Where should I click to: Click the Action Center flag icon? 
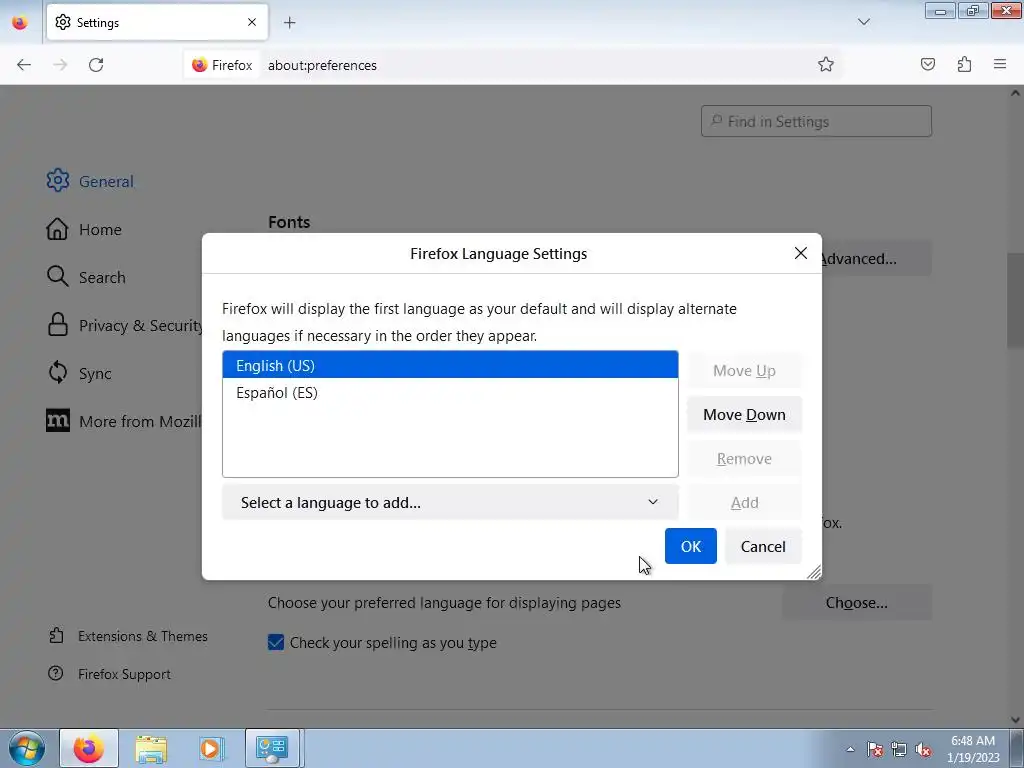[x=874, y=749]
